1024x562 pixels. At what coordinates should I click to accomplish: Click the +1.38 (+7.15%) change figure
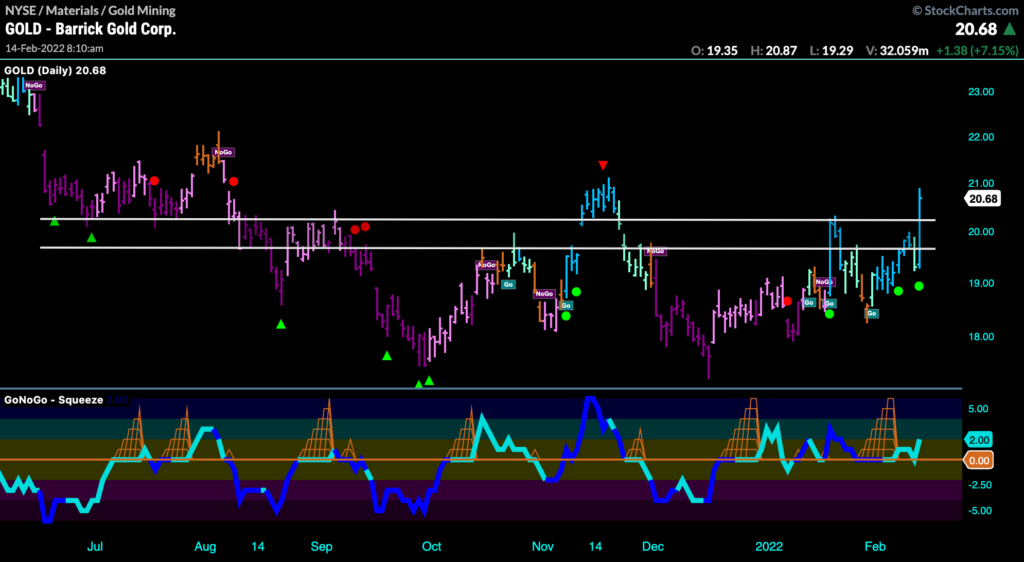977,51
